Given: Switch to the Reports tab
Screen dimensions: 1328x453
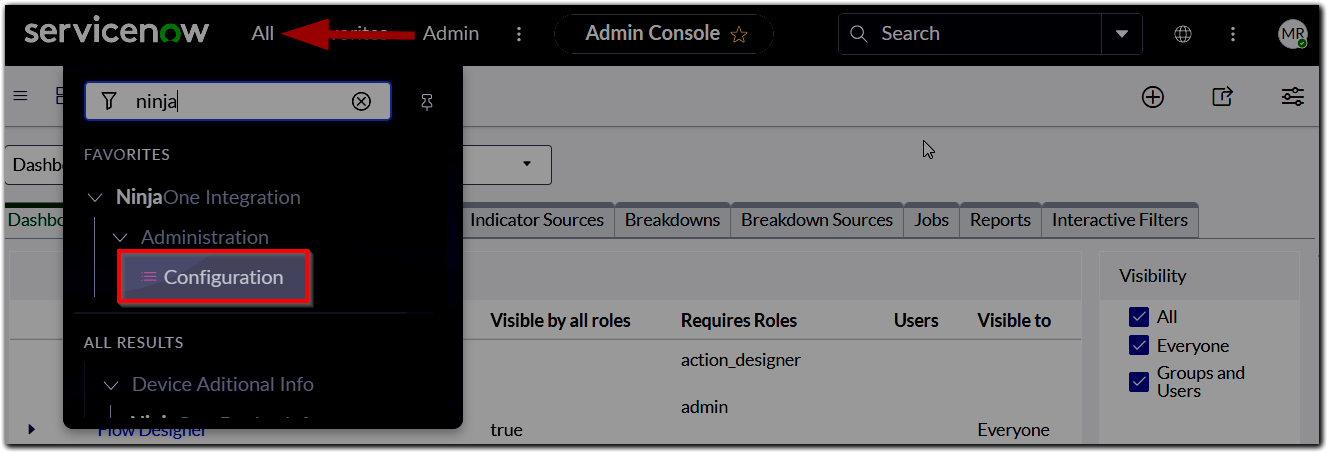Looking at the screenshot, I should click(1000, 220).
